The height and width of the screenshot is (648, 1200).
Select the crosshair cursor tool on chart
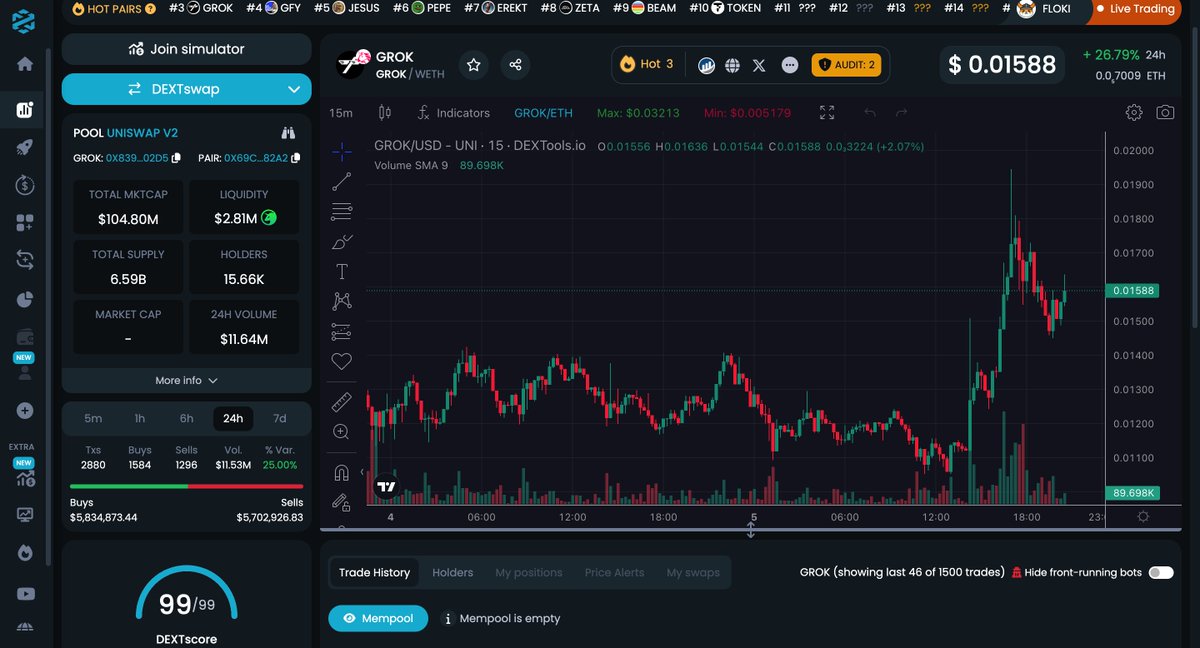click(x=341, y=152)
